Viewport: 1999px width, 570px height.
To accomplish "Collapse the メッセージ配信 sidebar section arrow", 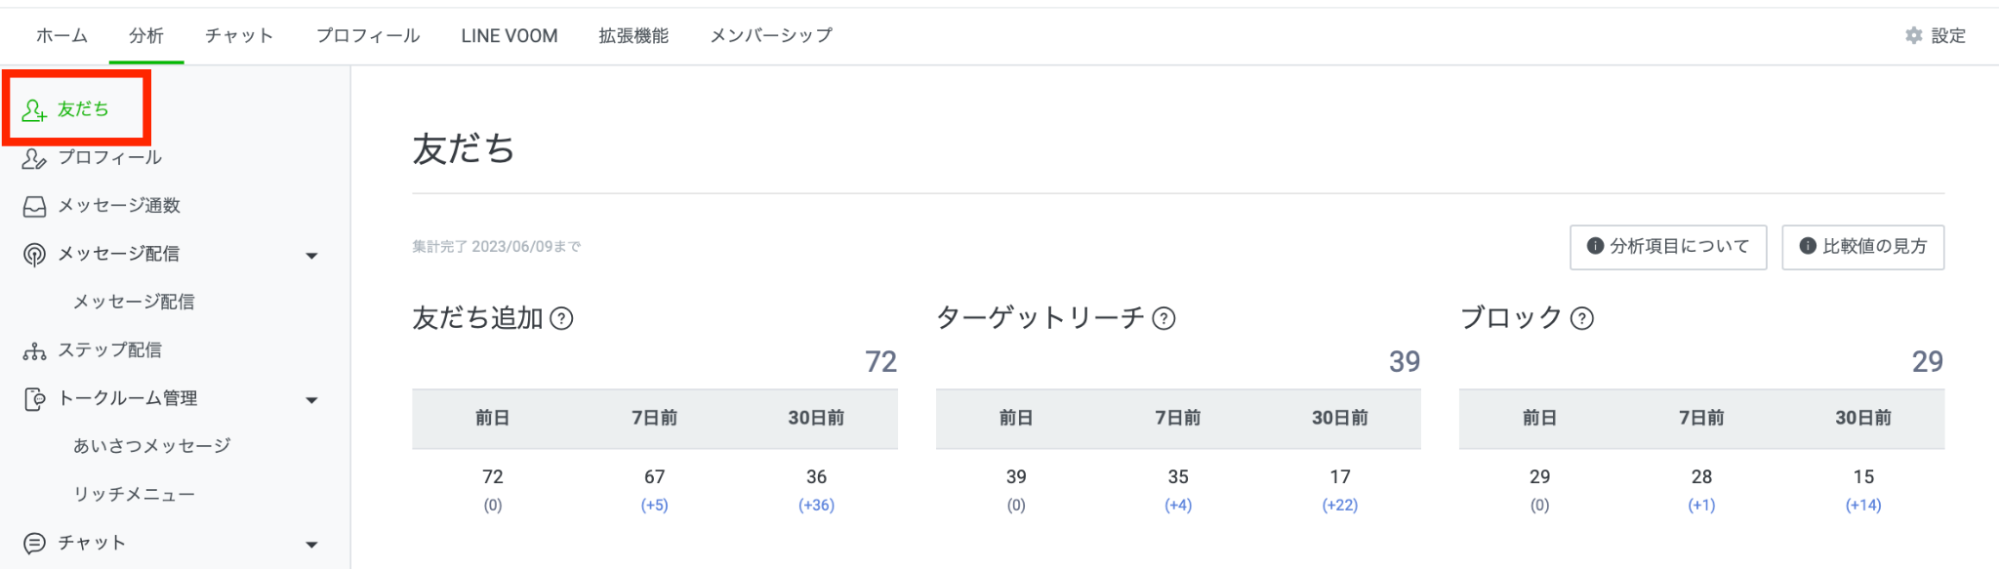I will (x=312, y=256).
